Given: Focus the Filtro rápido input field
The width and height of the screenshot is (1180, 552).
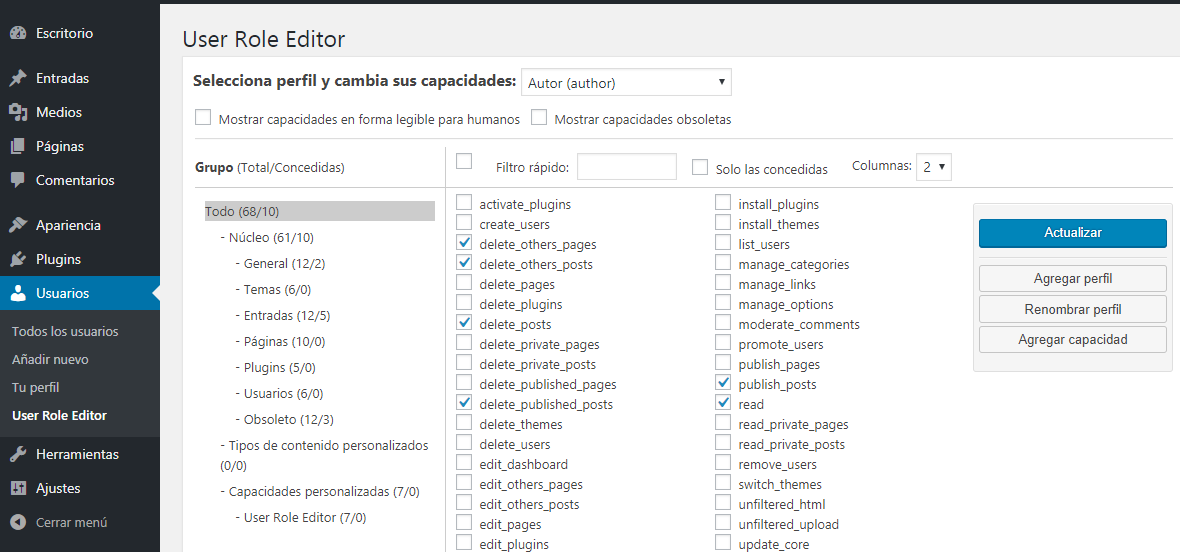Looking at the screenshot, I should click(627, 167).
